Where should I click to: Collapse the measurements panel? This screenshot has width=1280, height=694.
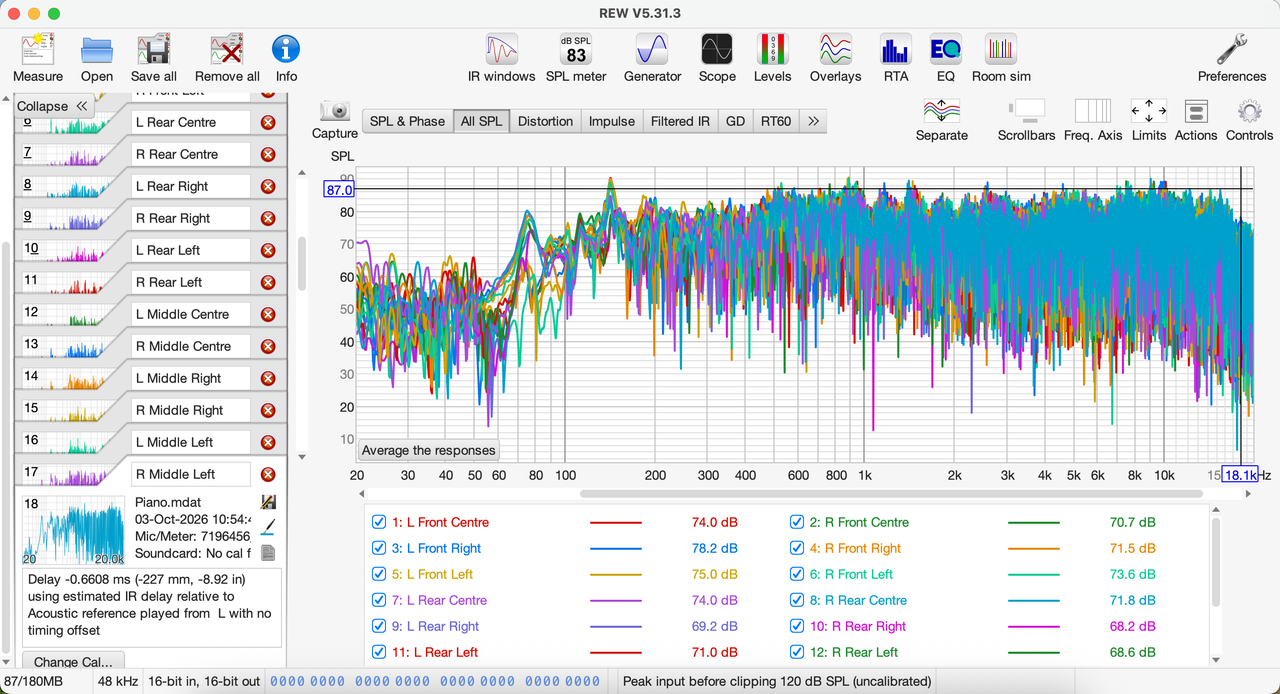[x=53, y=106]
